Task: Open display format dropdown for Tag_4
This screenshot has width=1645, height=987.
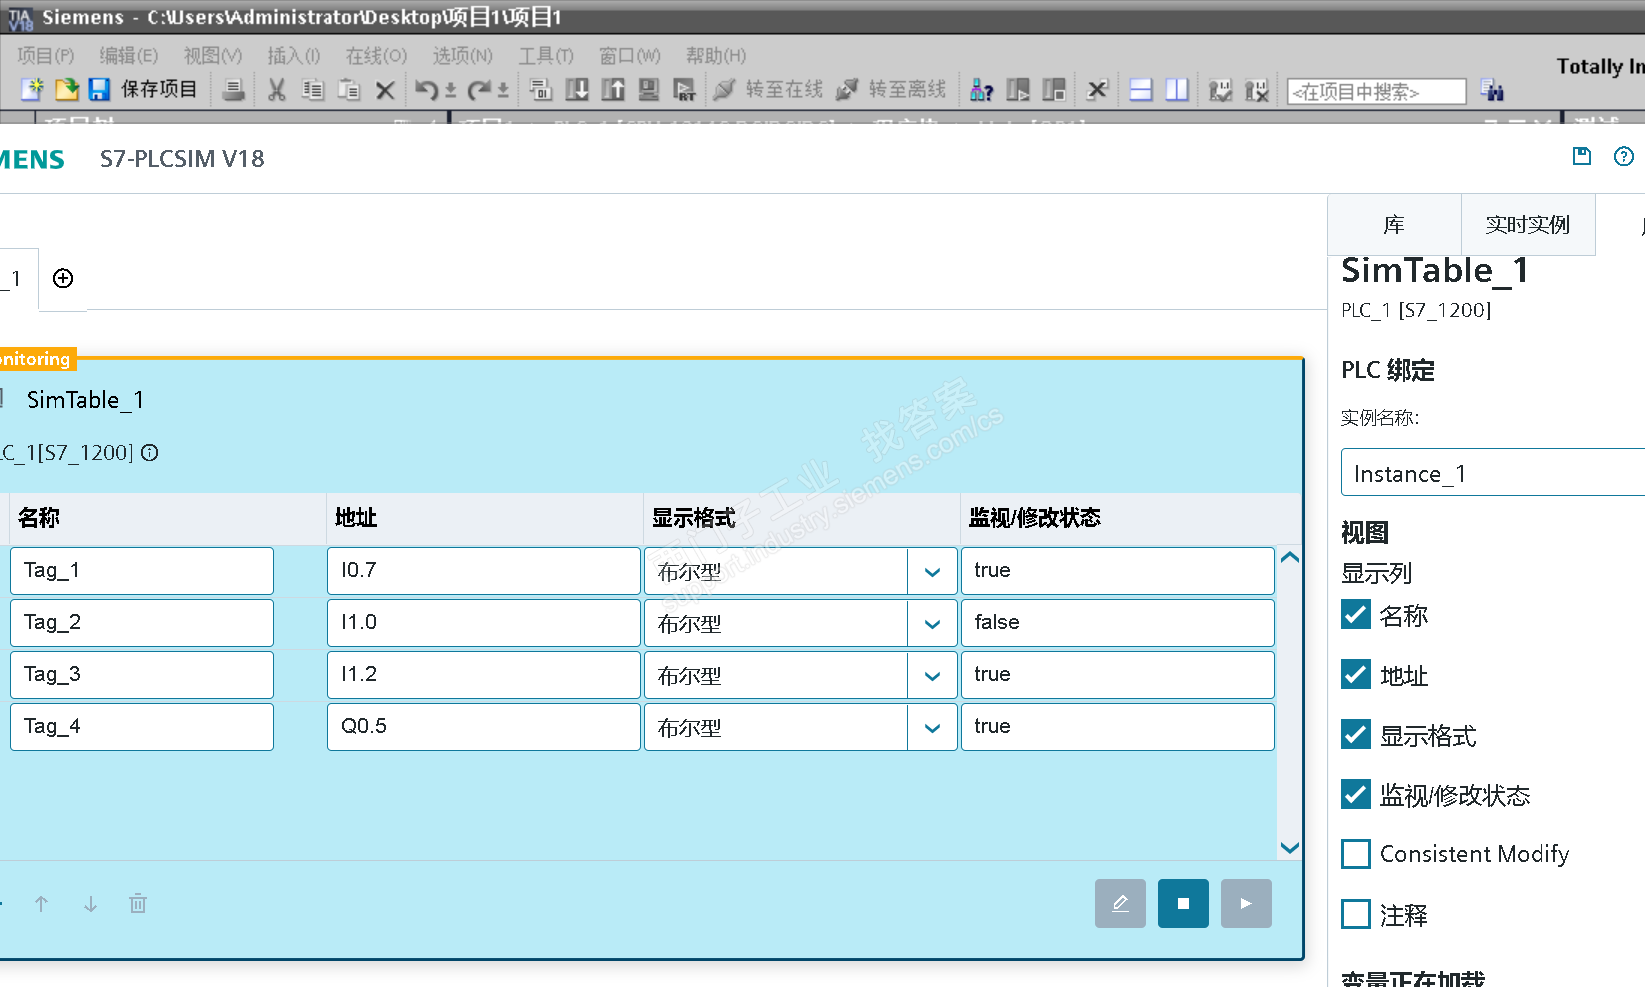Action: click(932, 727)
